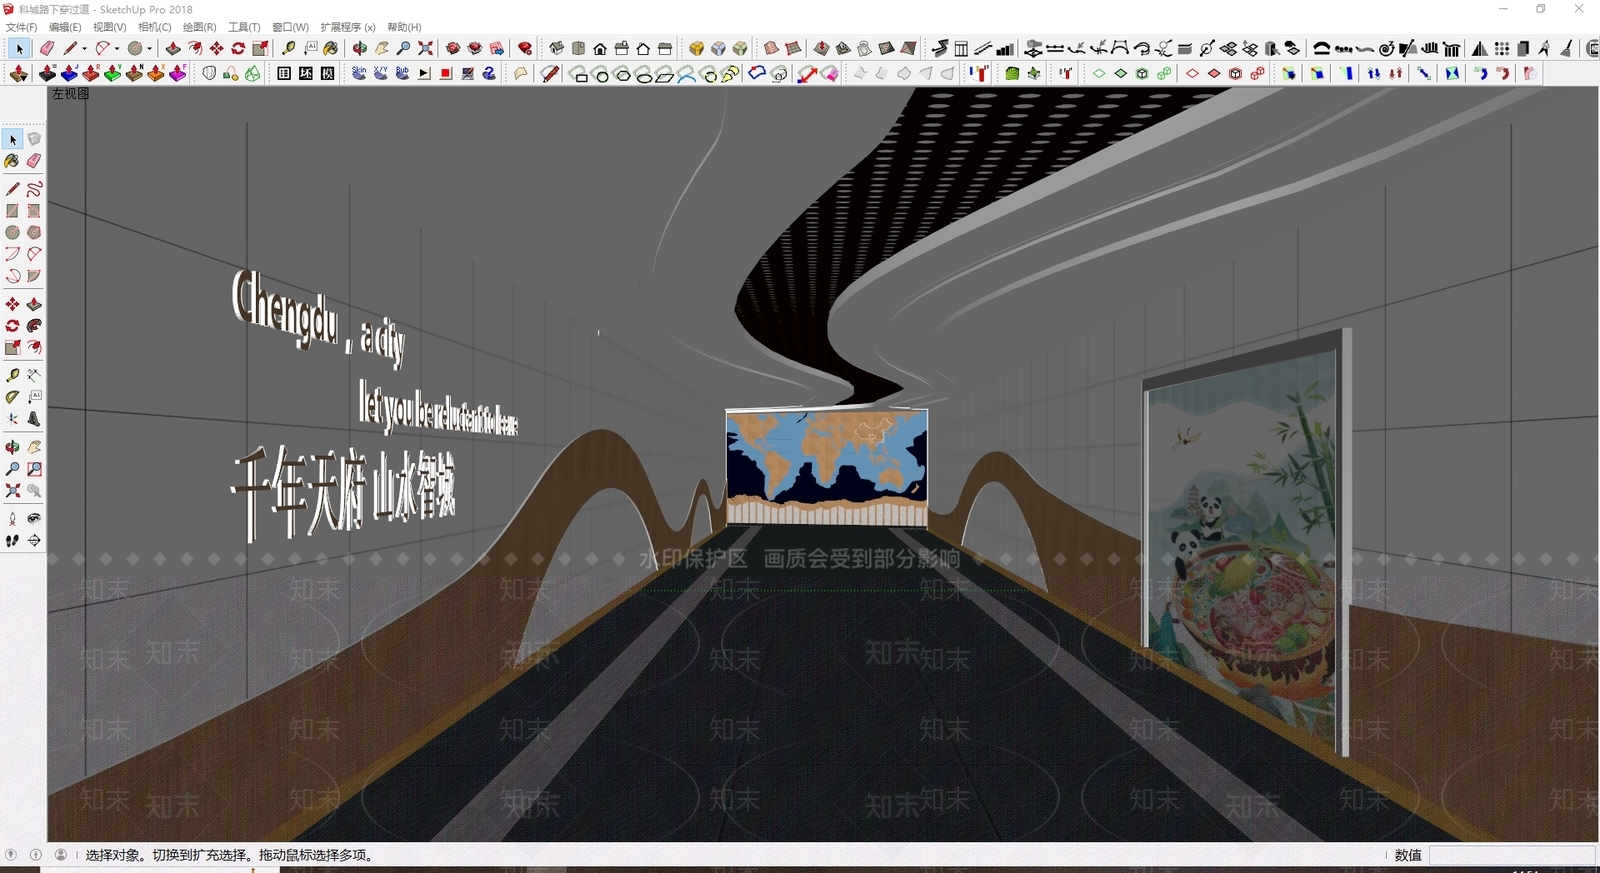This screenshot has height=873, width=1600.
Task: Select the Pie arc tool
Action: pyautogui.click(x=34, y=276)
